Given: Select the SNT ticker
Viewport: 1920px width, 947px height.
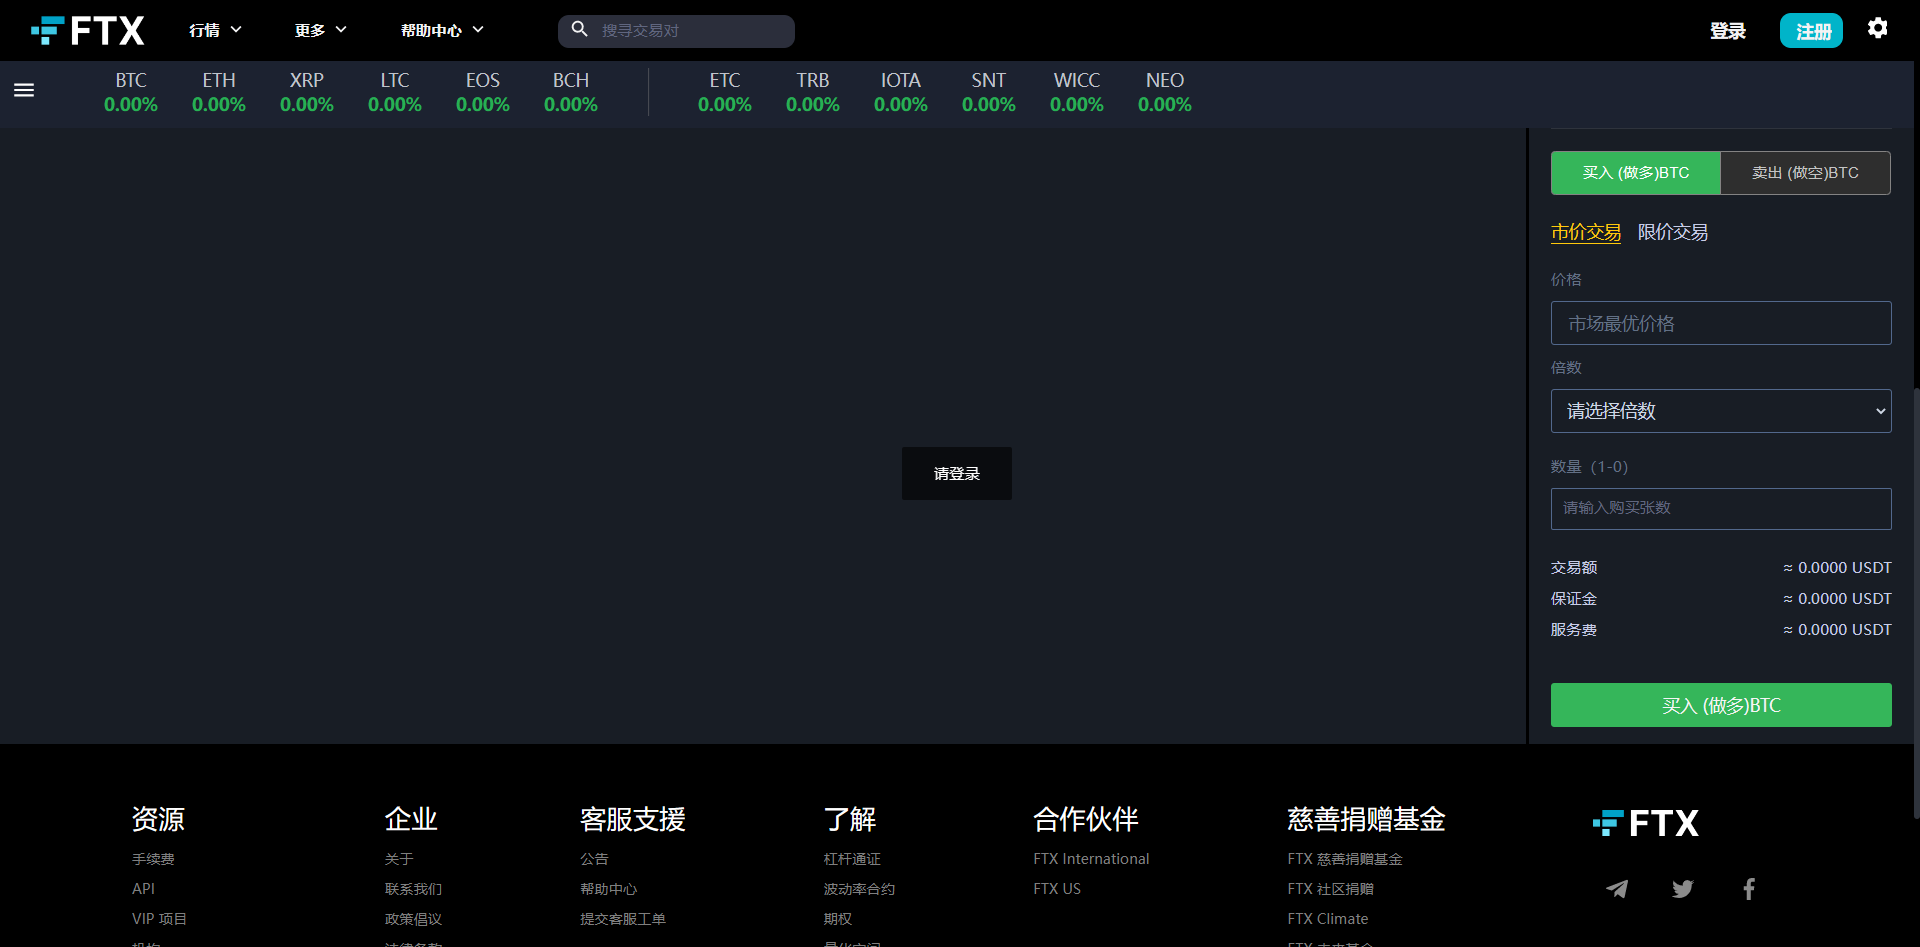Looking at the screenshot, I should [989, 92].
